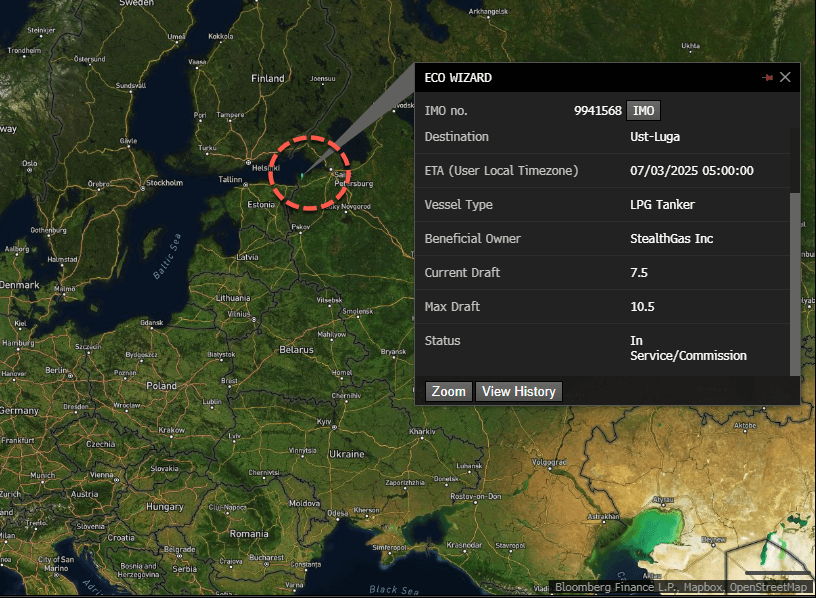The width and height of the screenshot is (816, 598).
Task: Close the ECO WIZARD popup
Action: point(785,77)
